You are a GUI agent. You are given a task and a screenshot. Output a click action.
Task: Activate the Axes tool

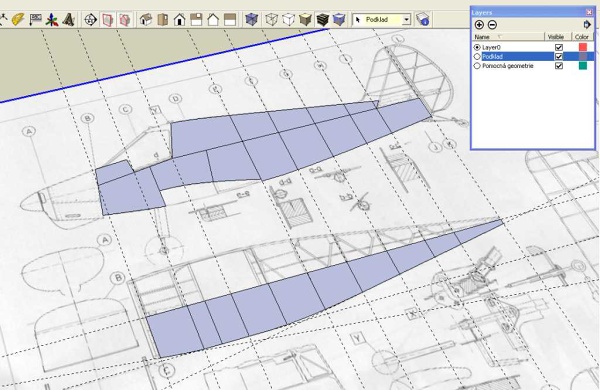pos(52,19)
